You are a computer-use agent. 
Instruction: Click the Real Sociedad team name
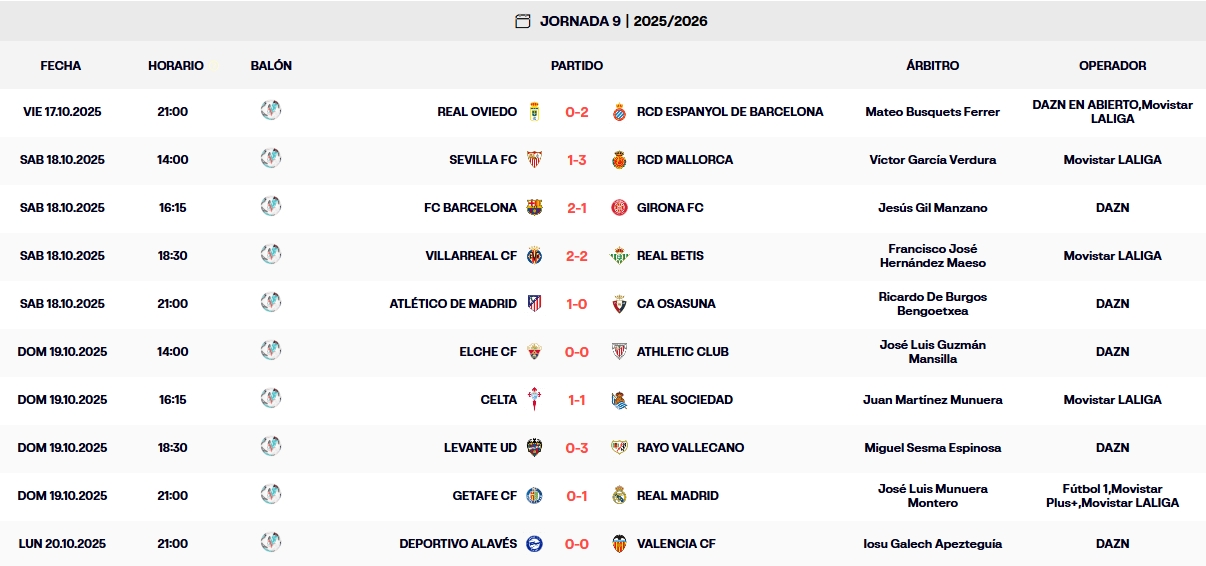(685, 400)
